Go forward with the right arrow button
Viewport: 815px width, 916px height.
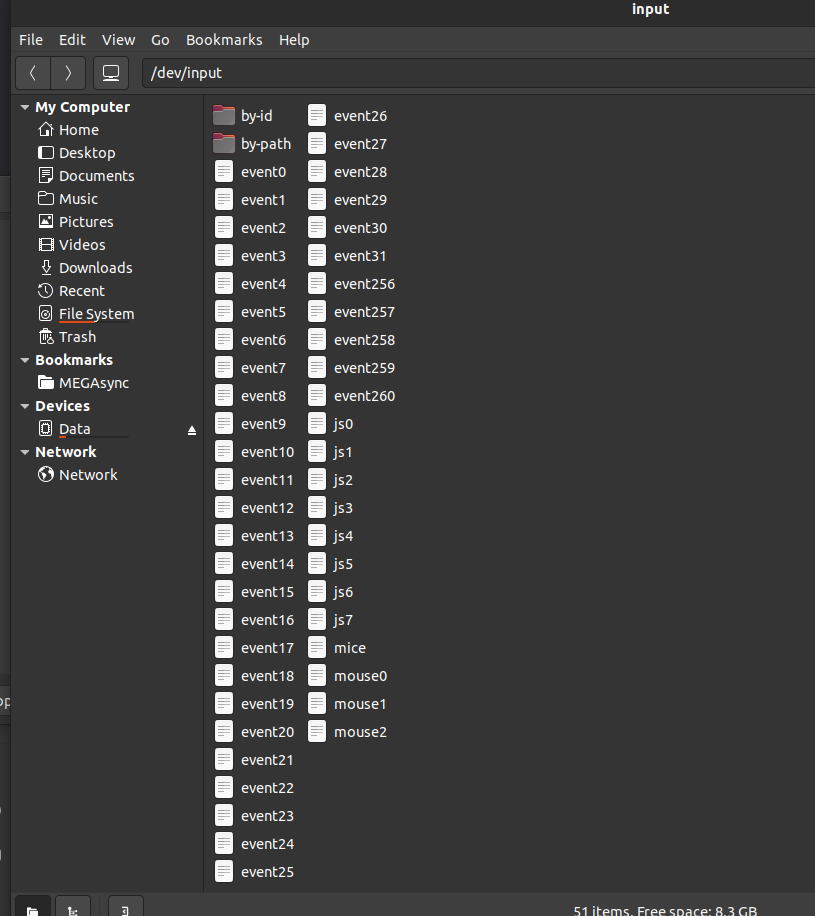click(68, 73)
